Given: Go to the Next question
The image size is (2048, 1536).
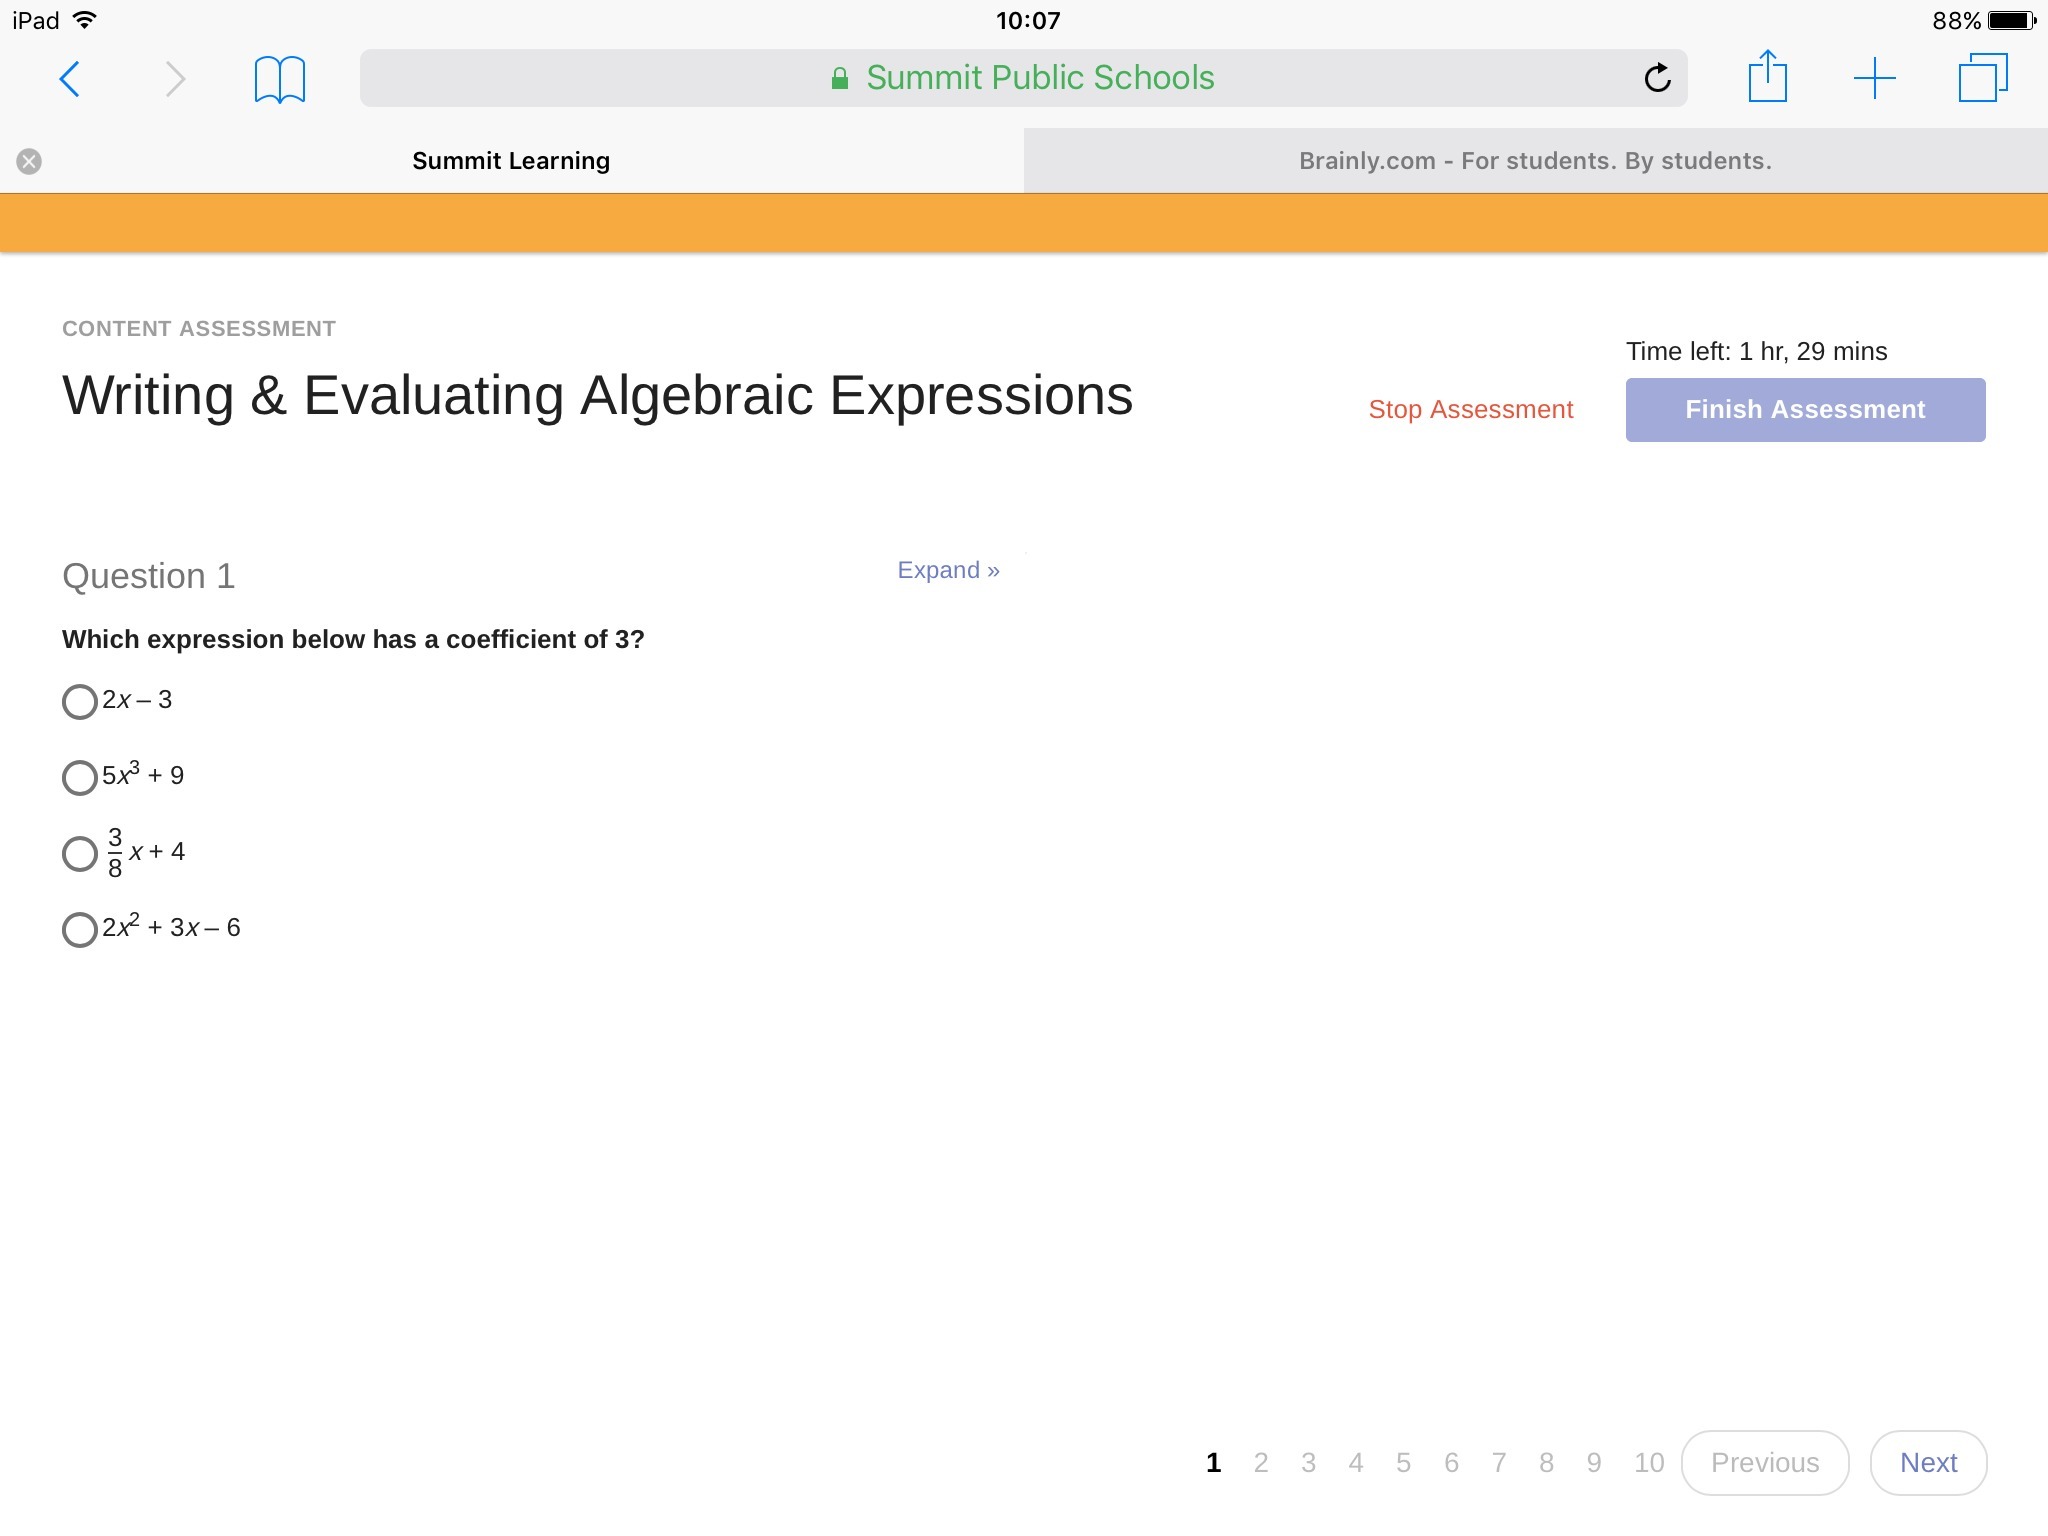Looking at the screenshot, I should click(x=1927, y=1462).
